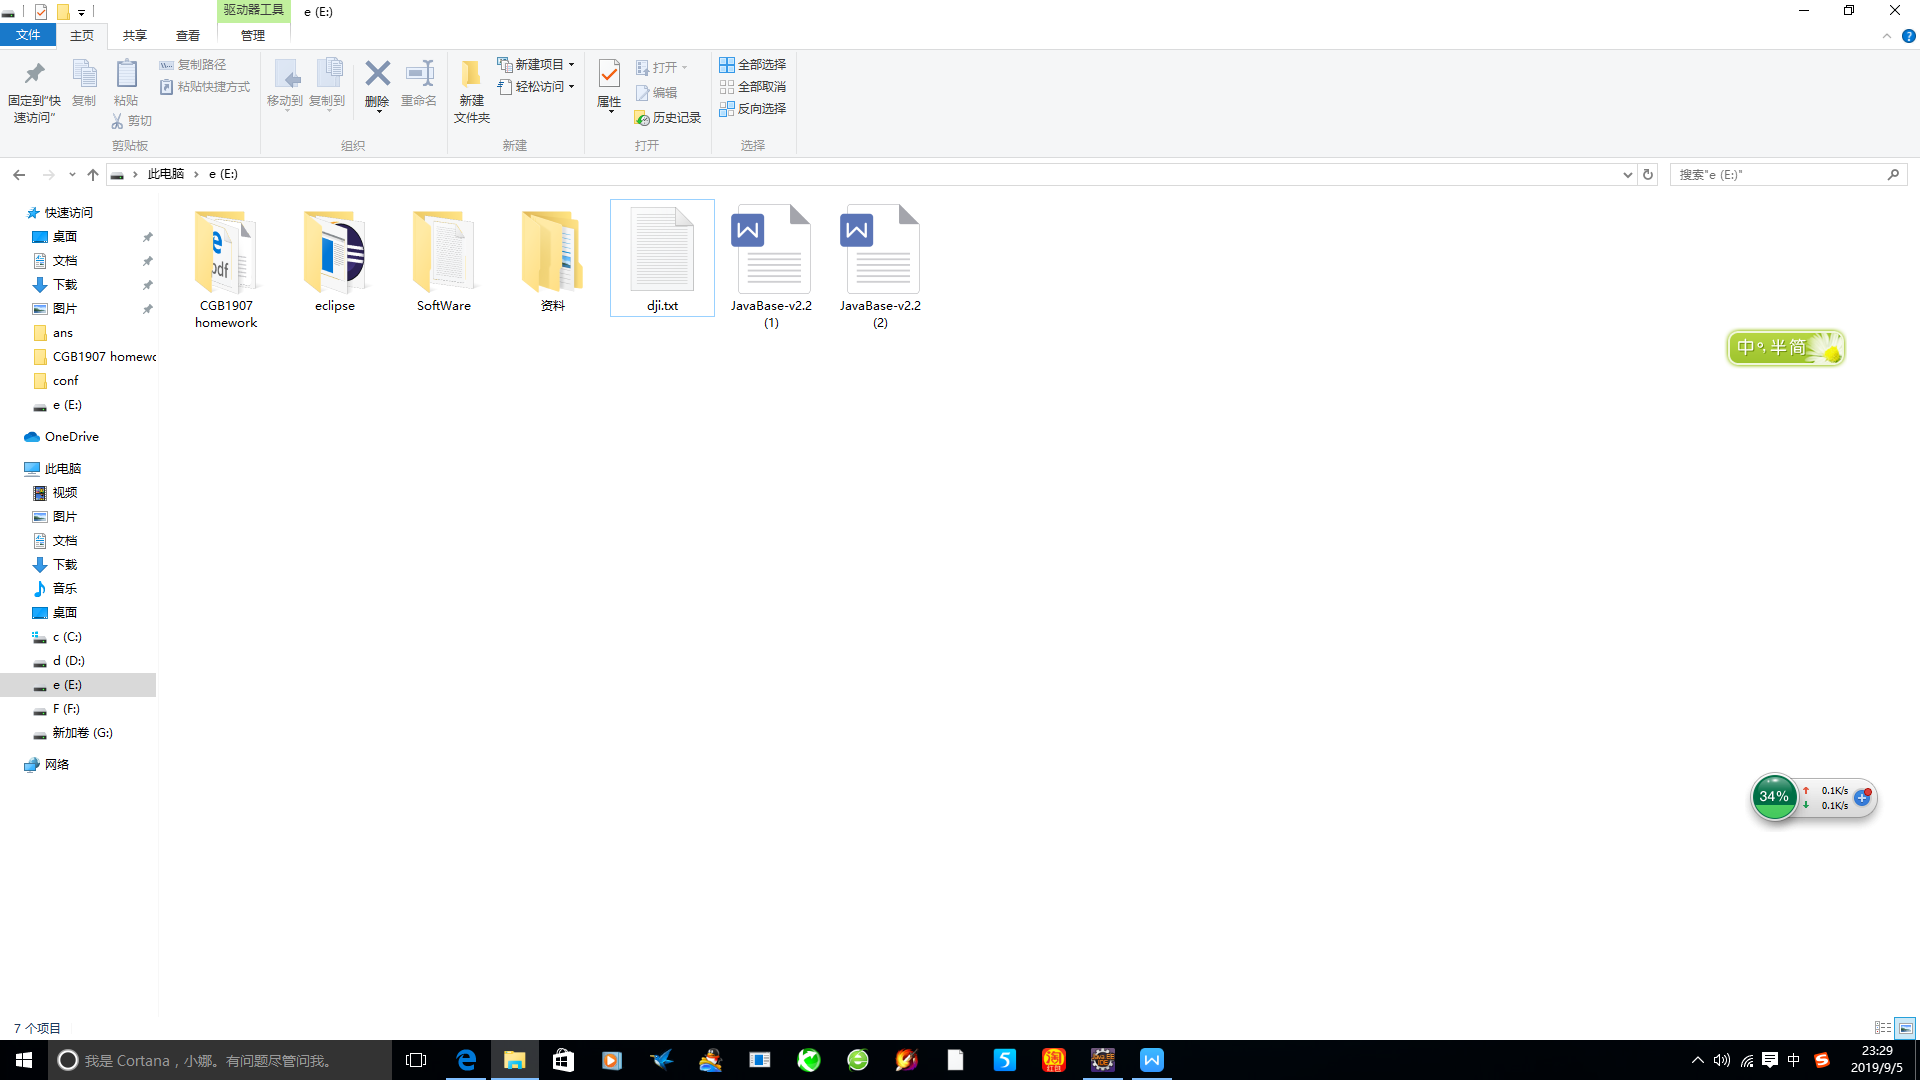The width and height of the screenshot is (1920, 1080).
Task: Select the JavaBase-v2.2 (2) document
Action: click(x=880, y=267)
